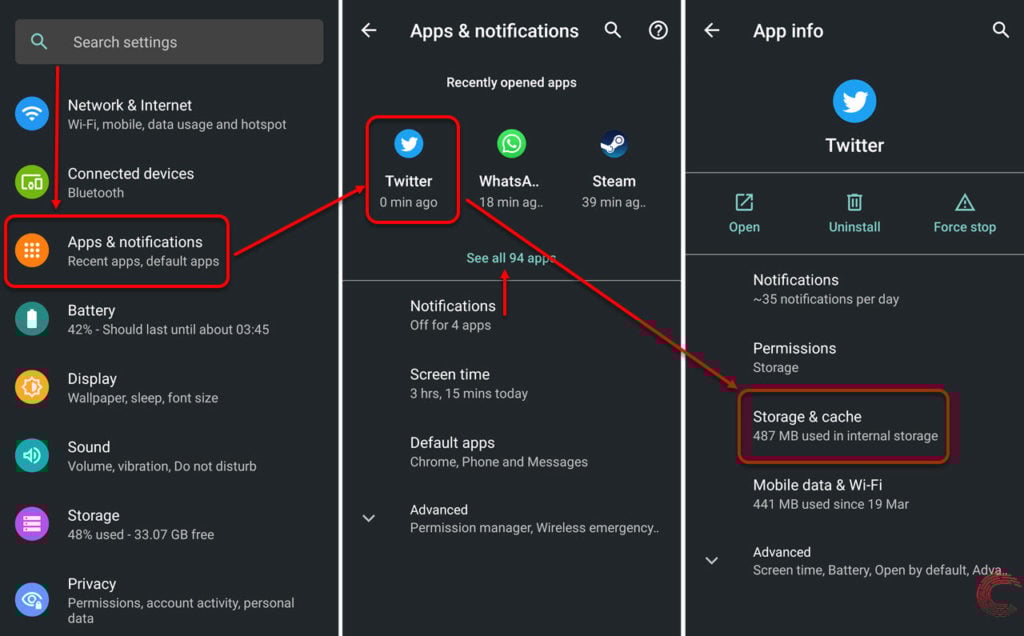Screen dimensions: 1024x636
Task: Open Screen time entry
Action: [x=512, y=383]
